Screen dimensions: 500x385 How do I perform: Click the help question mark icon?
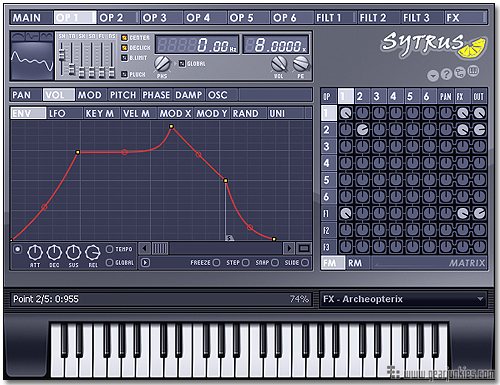click(446, 74)
